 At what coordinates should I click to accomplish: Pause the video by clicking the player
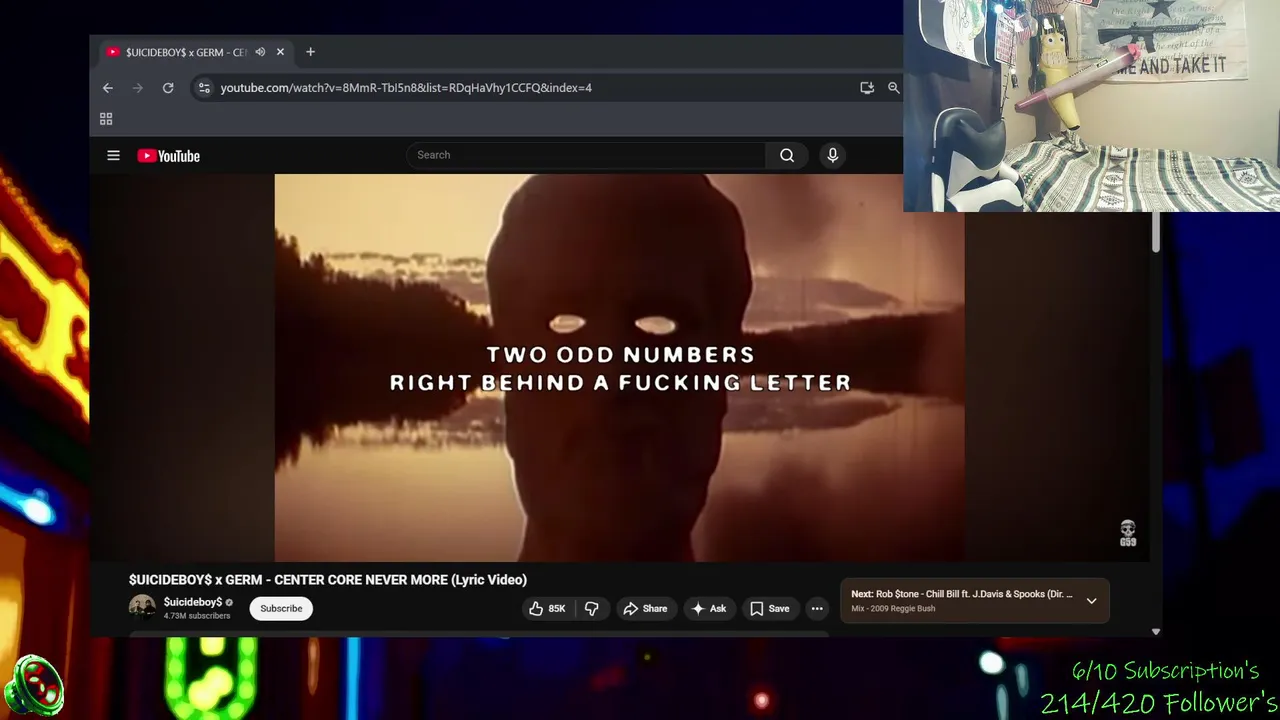point(620,368)
